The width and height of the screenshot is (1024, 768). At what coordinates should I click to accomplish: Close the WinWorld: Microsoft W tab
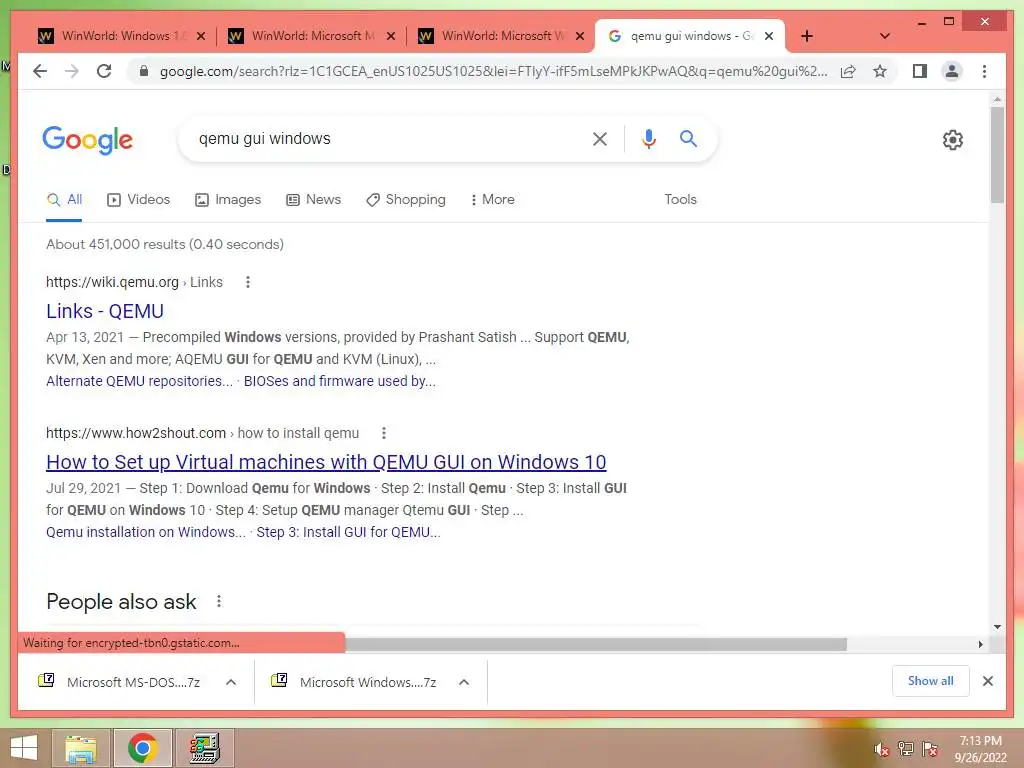pyautogui.click(x=579, y=36)
